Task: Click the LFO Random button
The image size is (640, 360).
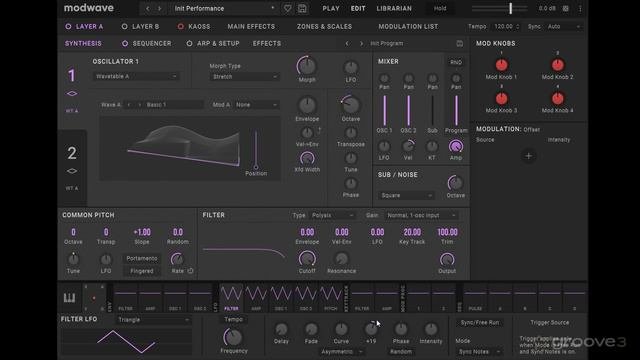Action: point(401,351)
